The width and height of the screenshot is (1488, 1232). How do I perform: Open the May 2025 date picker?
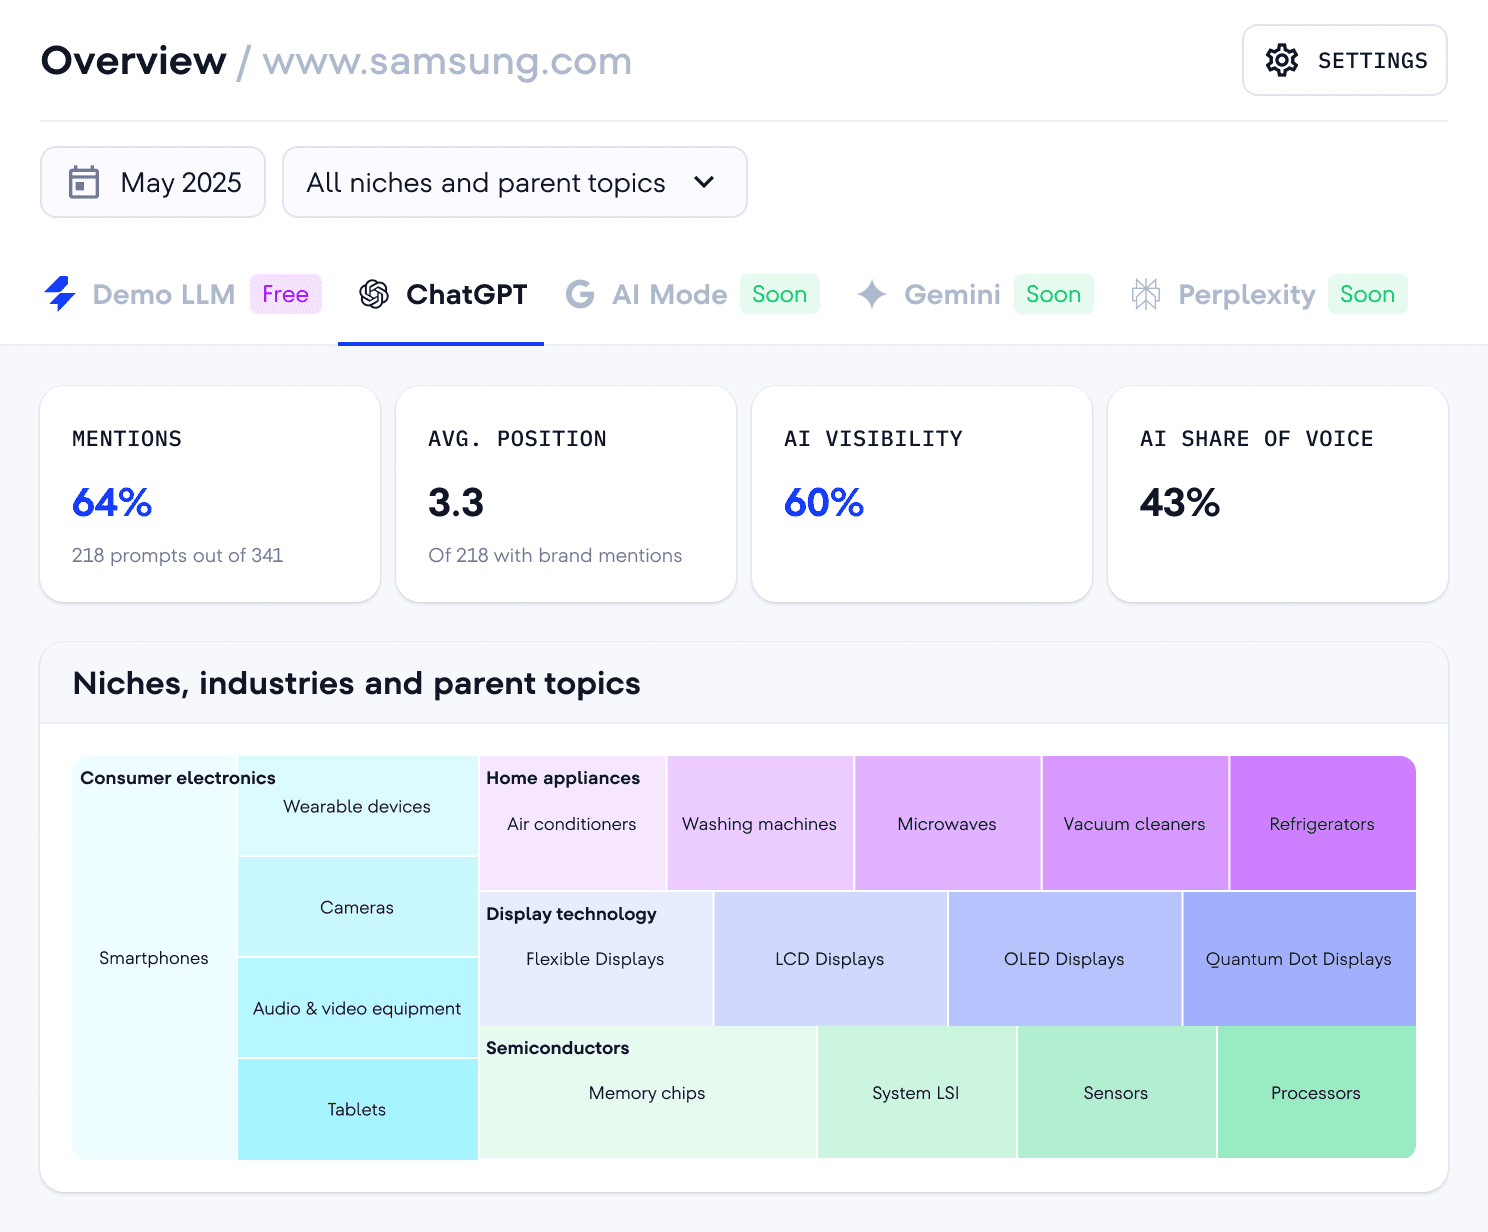pos(153,182)
